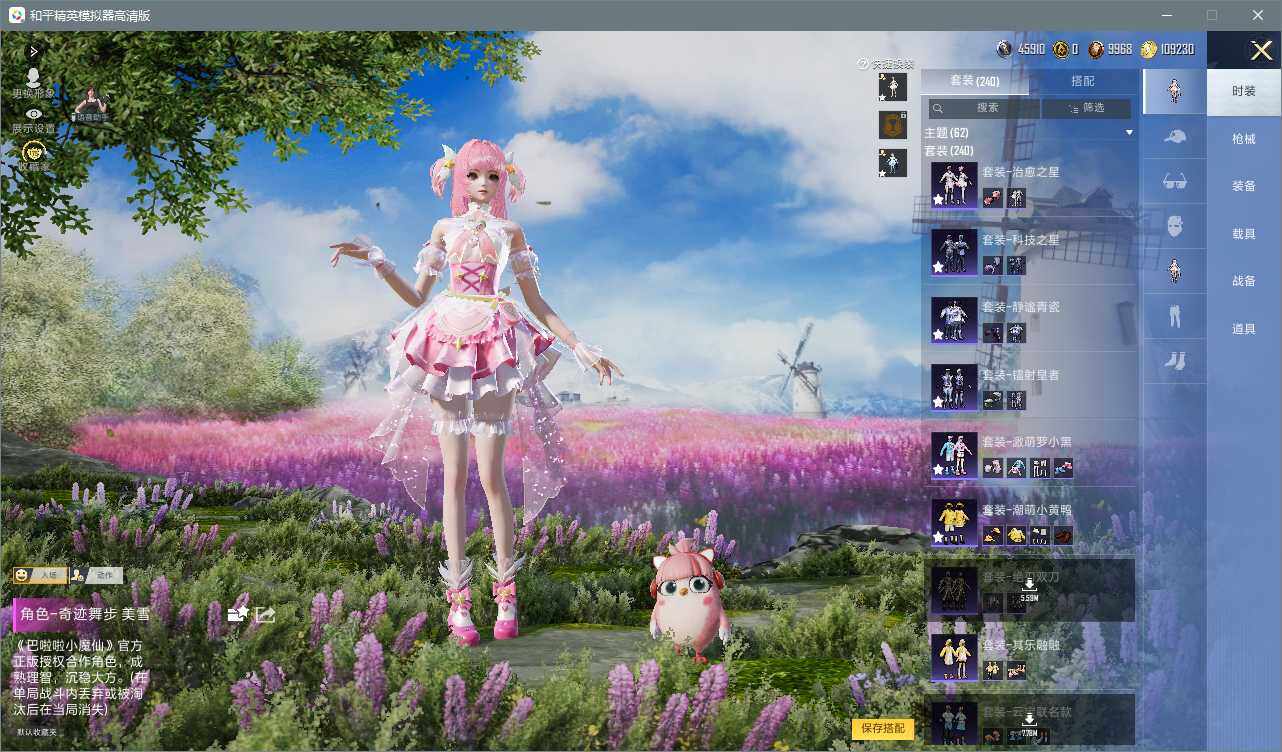Select the face mask category icon
Screen dimensions: 1282x752
click(1175, 226)
